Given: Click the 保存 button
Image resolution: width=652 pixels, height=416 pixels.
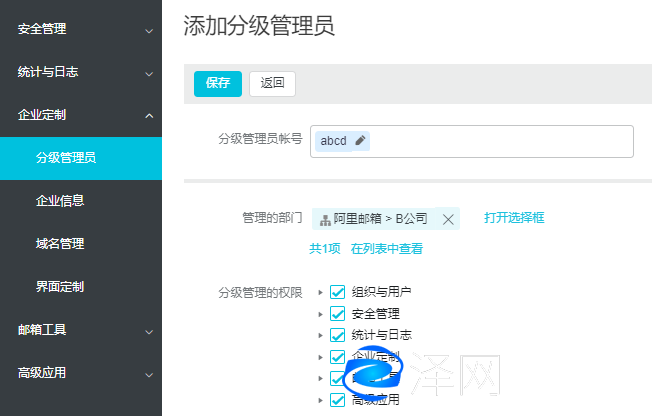Looking at the screenshot, I should pos(217,83).
